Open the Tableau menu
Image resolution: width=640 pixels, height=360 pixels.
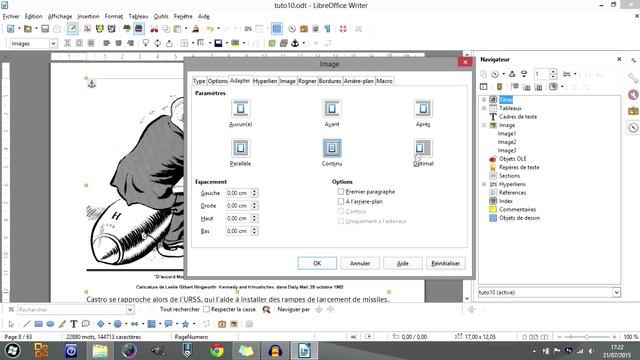(138, 16)
